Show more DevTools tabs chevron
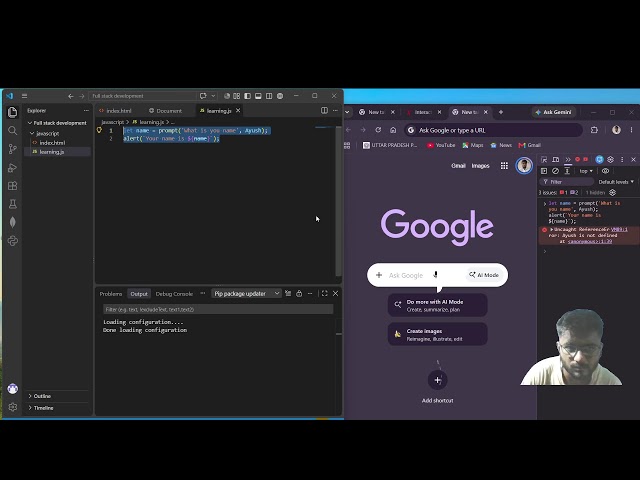Viewport: 640px width, 480px height. tap(567, 160)
